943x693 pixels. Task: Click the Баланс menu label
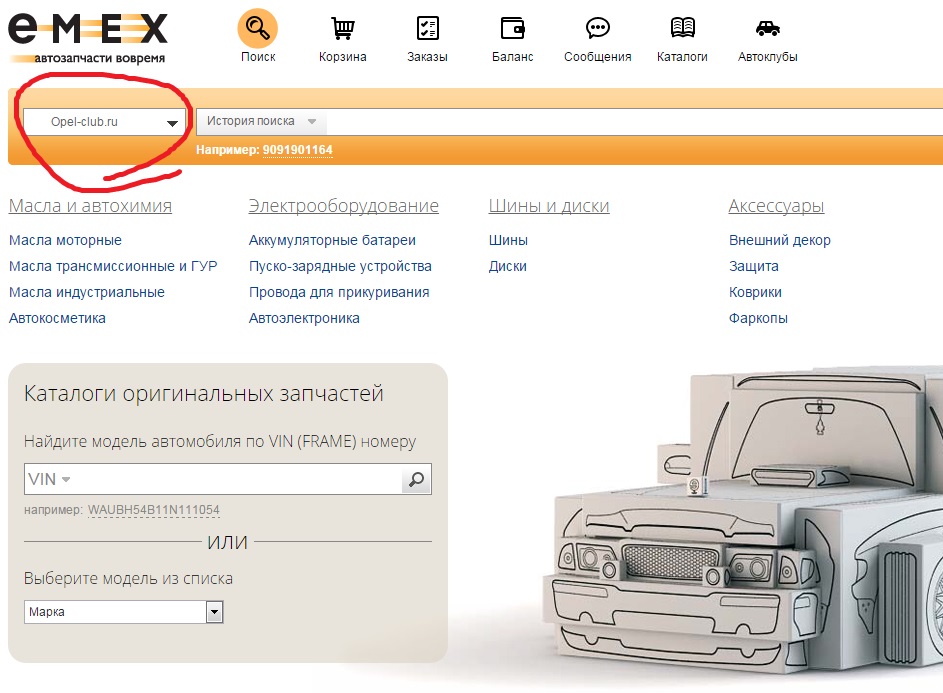(512, 57)
